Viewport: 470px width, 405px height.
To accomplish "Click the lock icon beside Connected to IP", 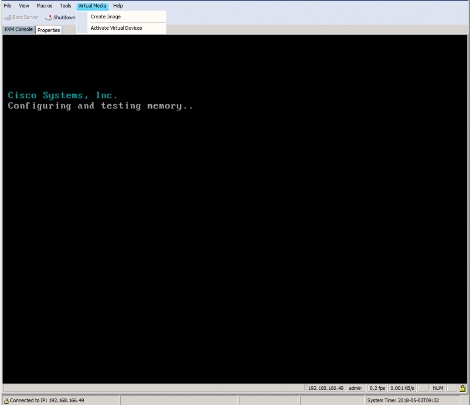I will (x=6, y=400).
